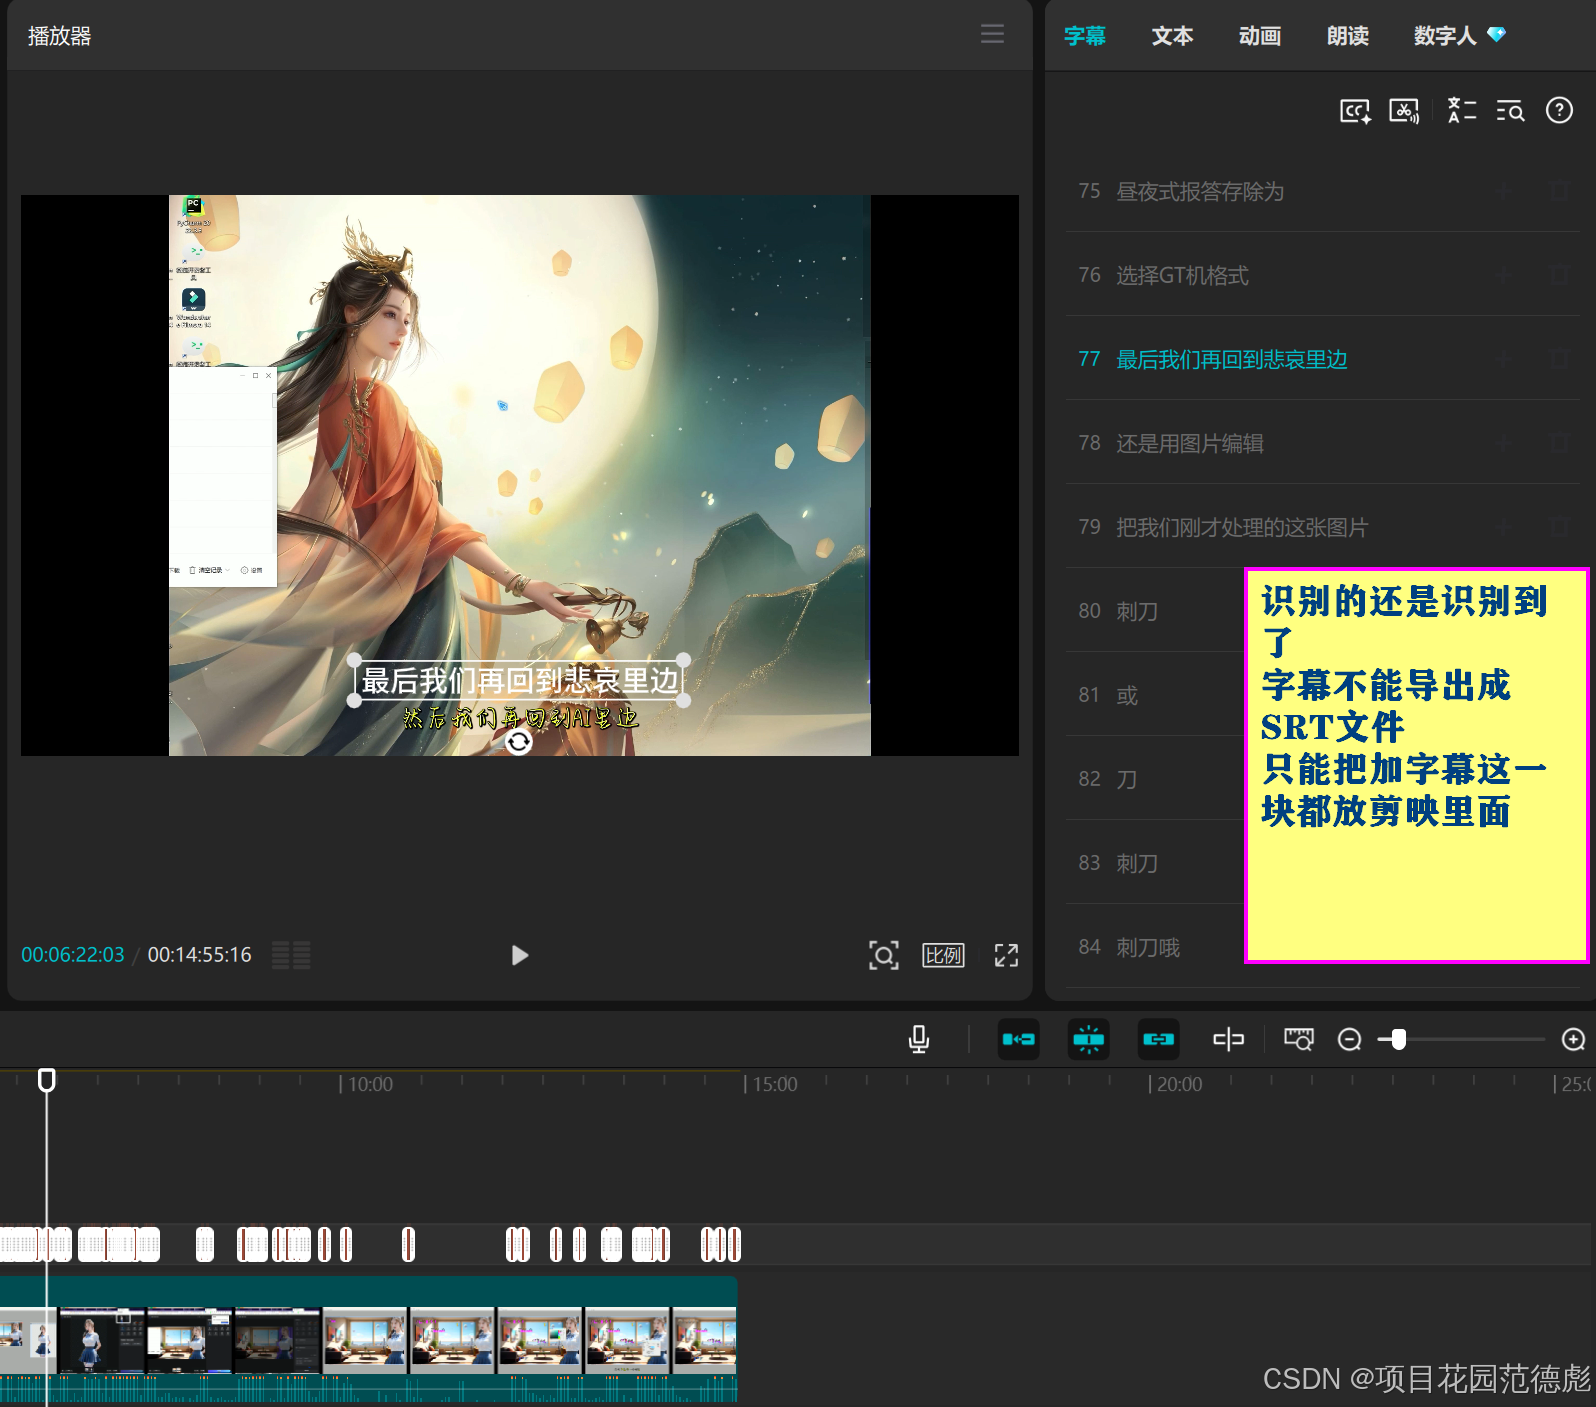Open the 动画 tab
This screenshot has width=1596, height=1407.
(x=1260, y=36)
